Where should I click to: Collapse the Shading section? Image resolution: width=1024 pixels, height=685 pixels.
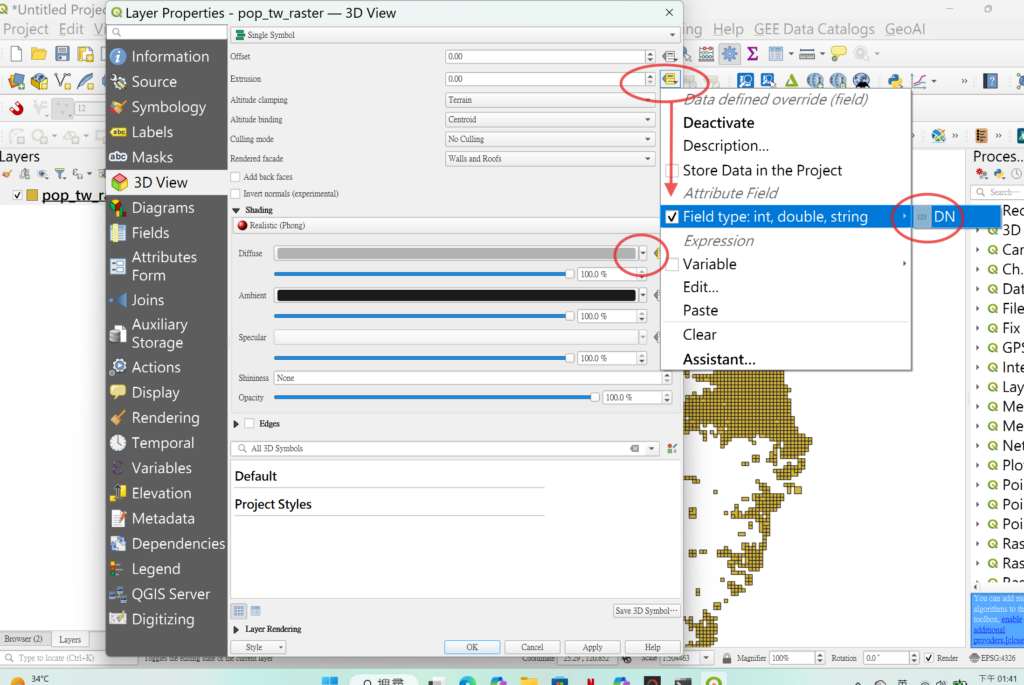(x=236, y=210)
